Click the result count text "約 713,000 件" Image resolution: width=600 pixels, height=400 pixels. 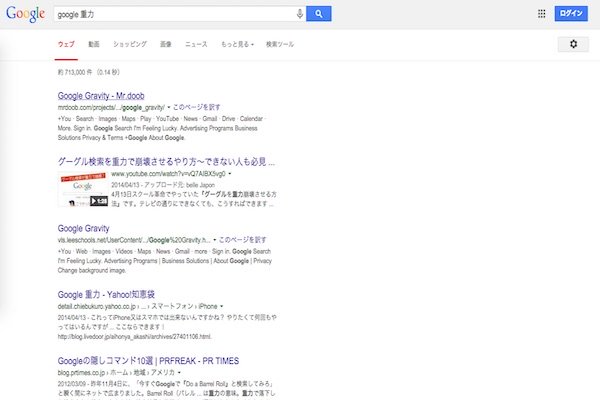coord(75,72)
